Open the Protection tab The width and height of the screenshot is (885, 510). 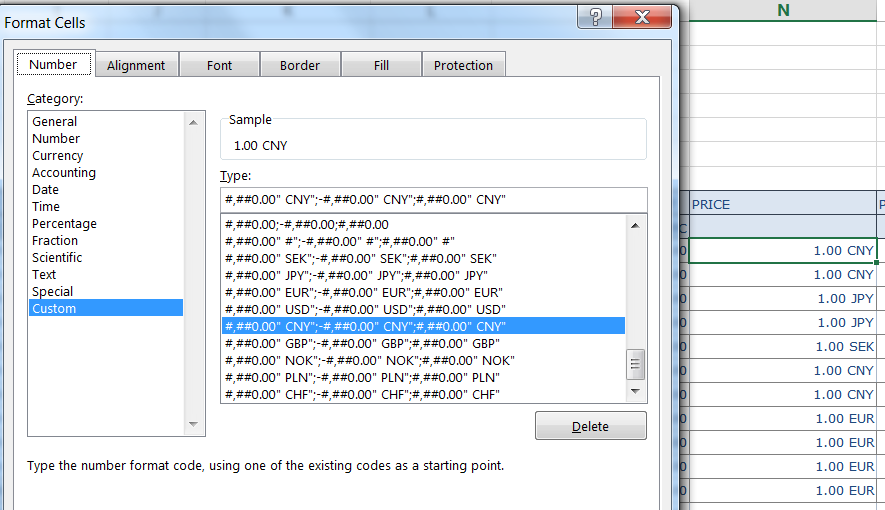click(463, 65)
